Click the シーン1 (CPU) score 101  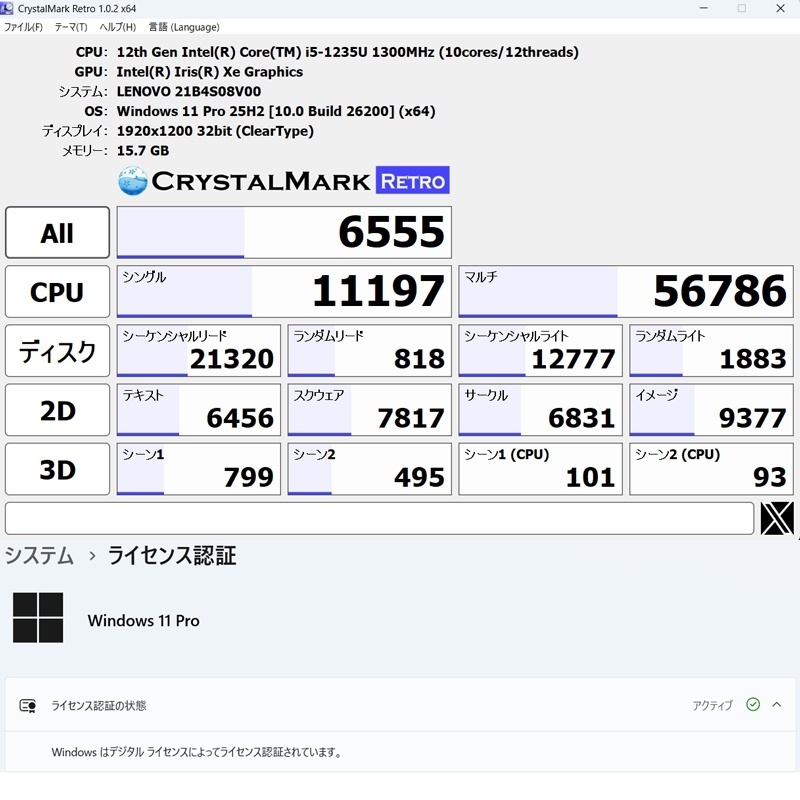pyautogui.click(x=541, y=469)
